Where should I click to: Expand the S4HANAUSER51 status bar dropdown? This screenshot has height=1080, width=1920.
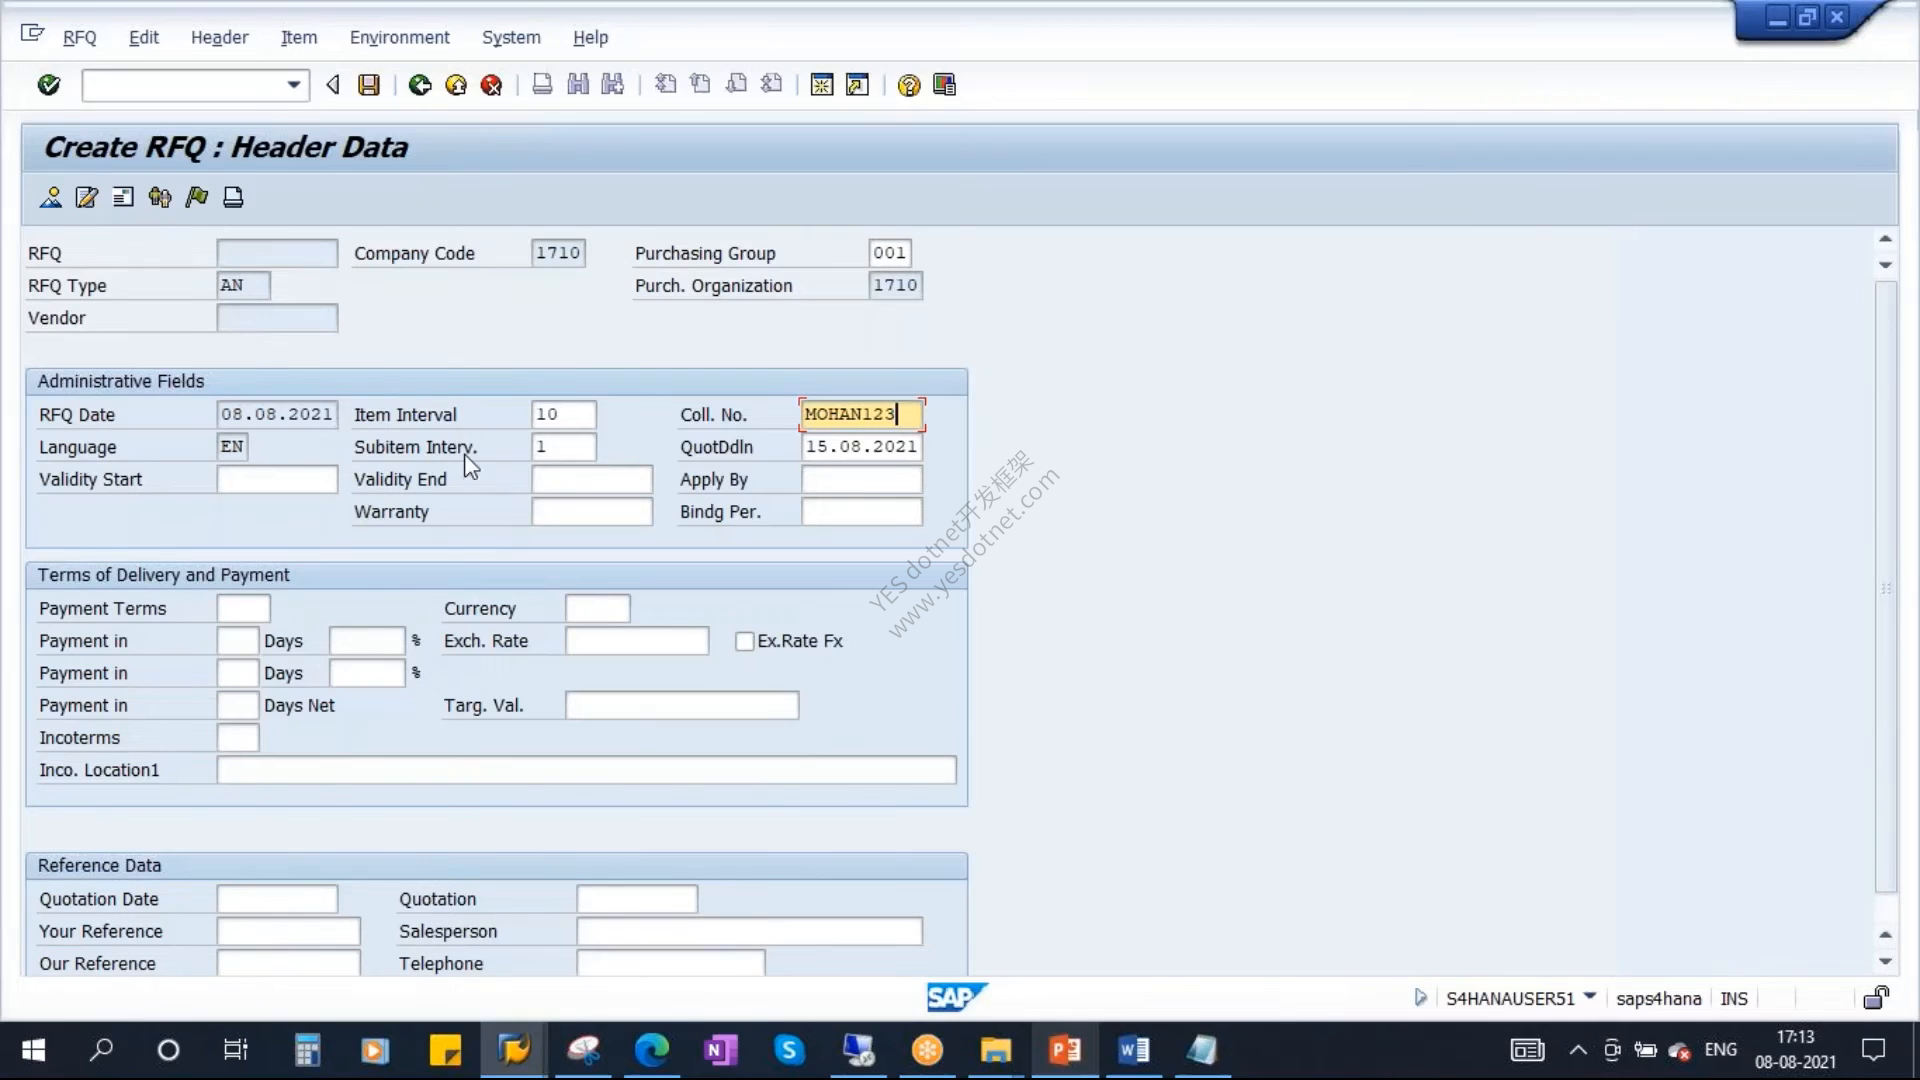click(x=1590, y=996)
